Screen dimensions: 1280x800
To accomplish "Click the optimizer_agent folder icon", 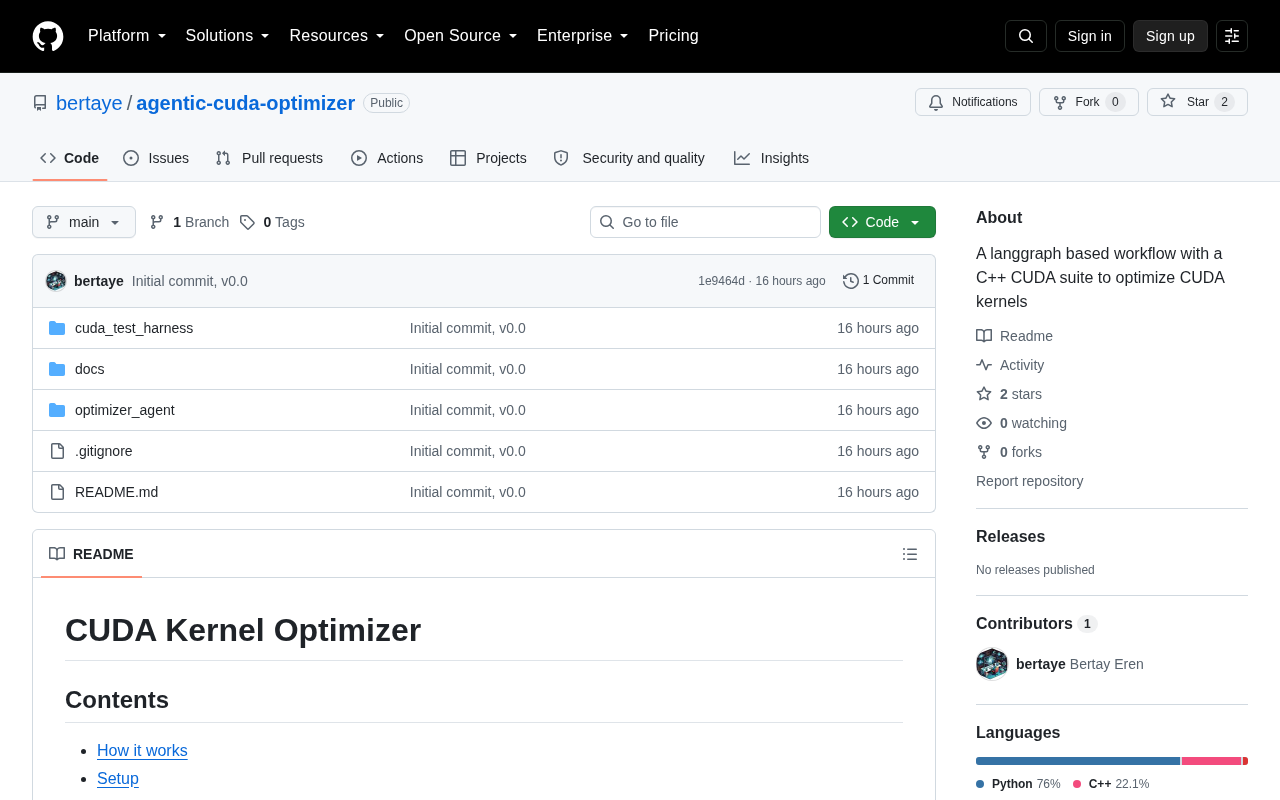I will (57, 410).
